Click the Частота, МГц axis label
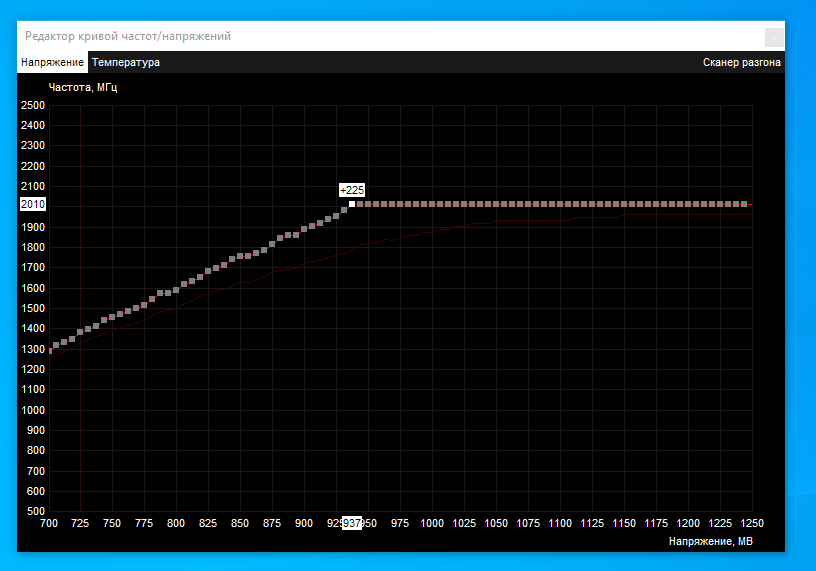 coord(83,87)
